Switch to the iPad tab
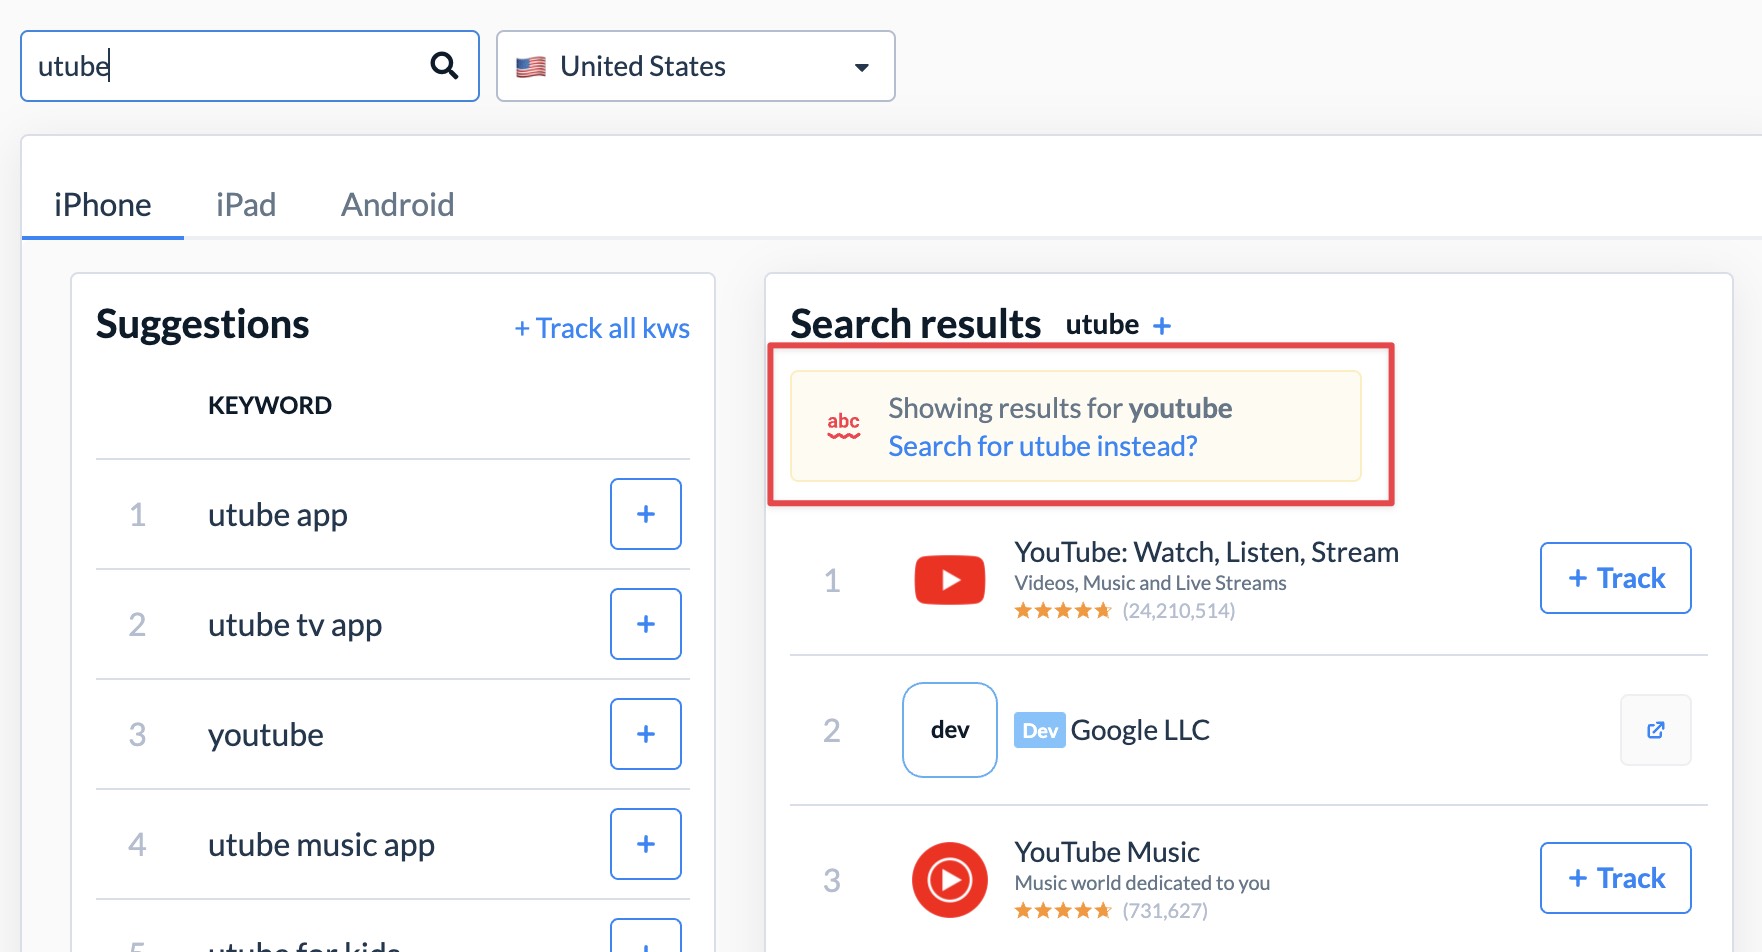The width and height of the screenshot is (1762, 952). pos(246,205)
